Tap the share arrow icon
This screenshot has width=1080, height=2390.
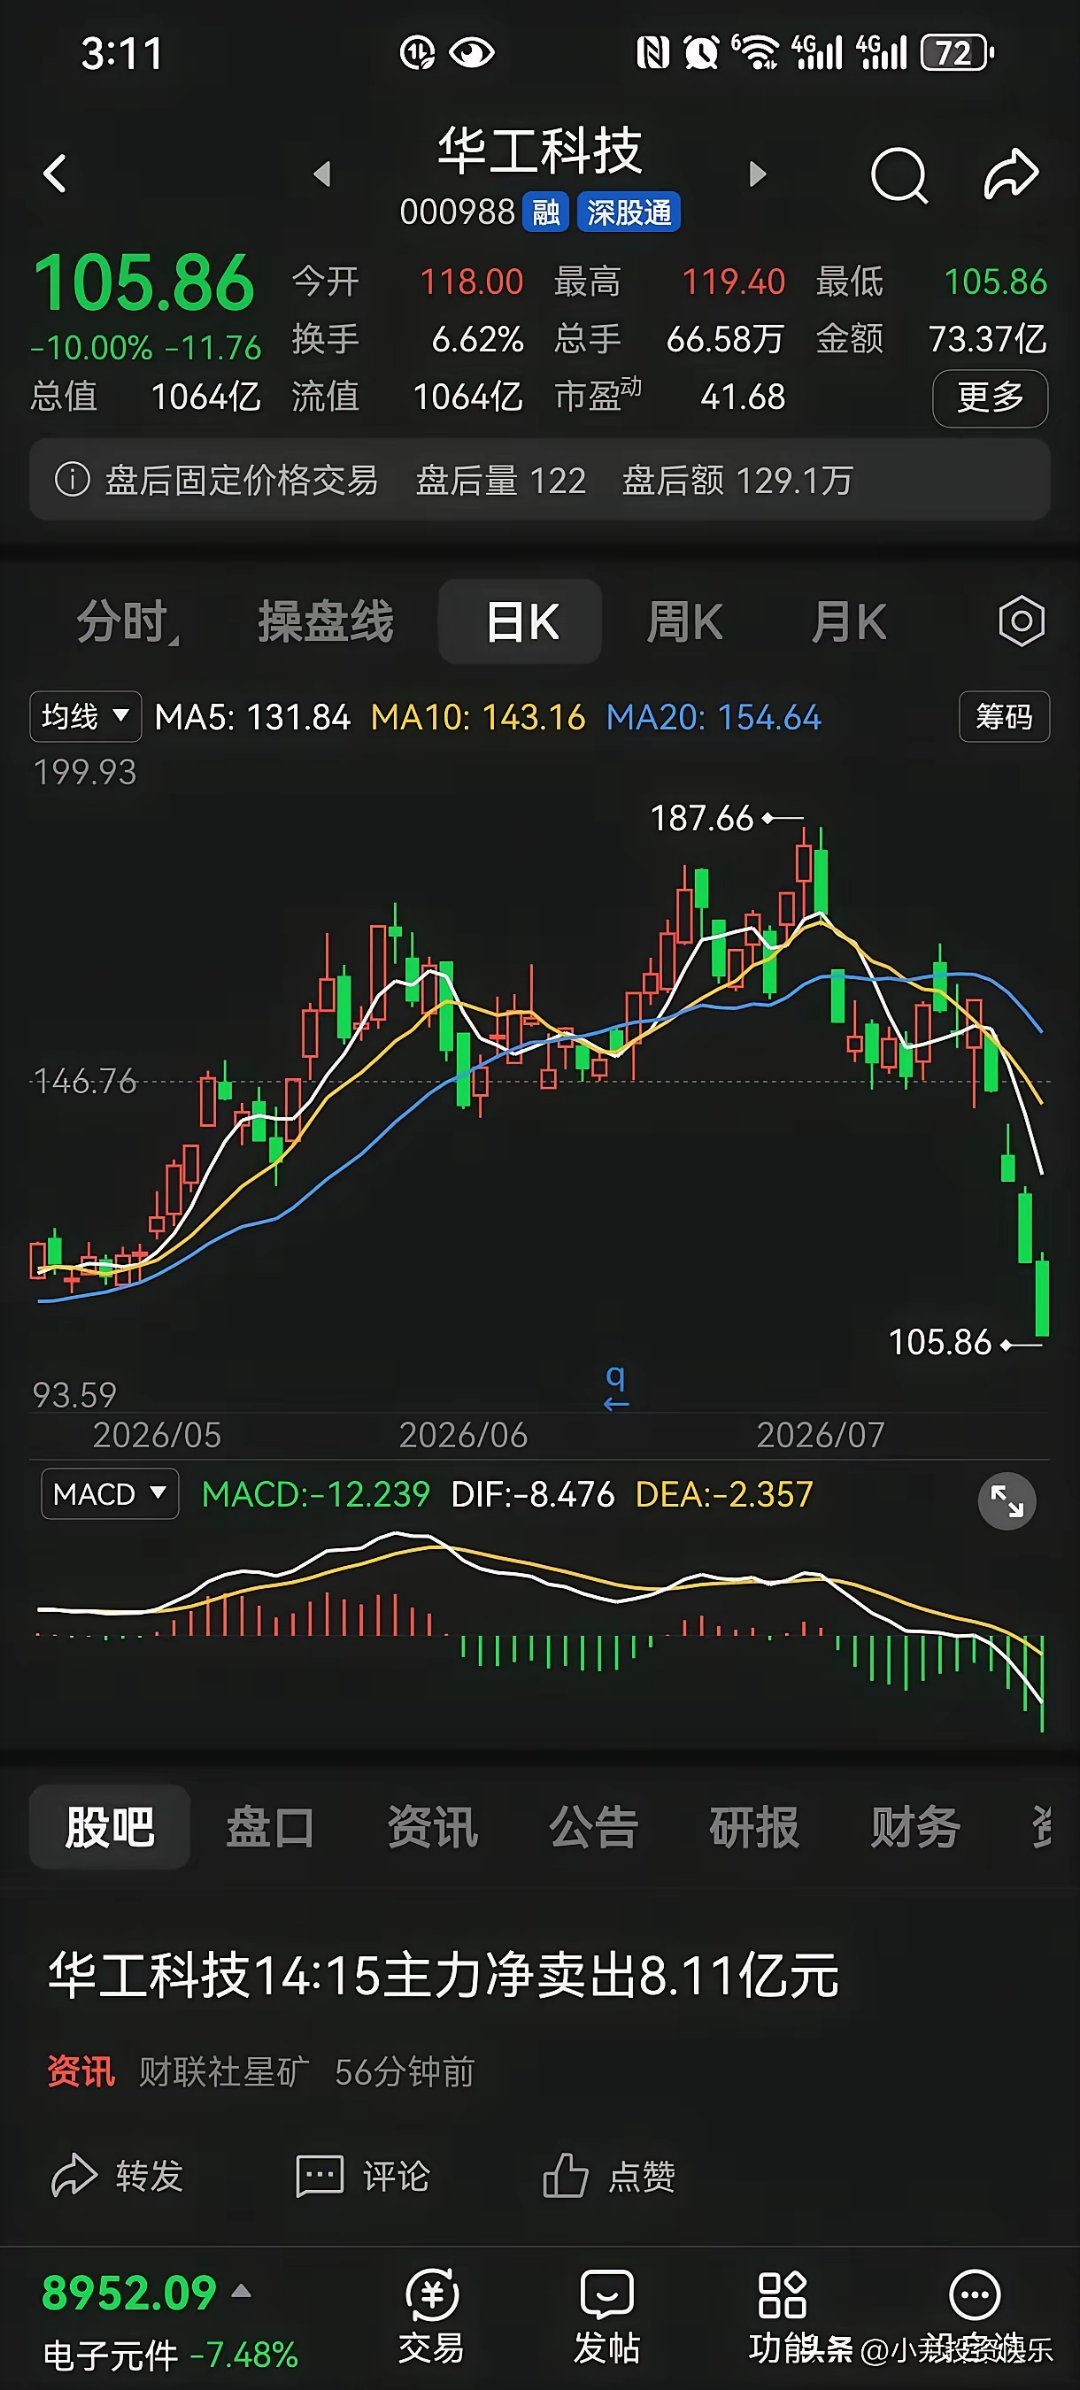pos(1011,174)
